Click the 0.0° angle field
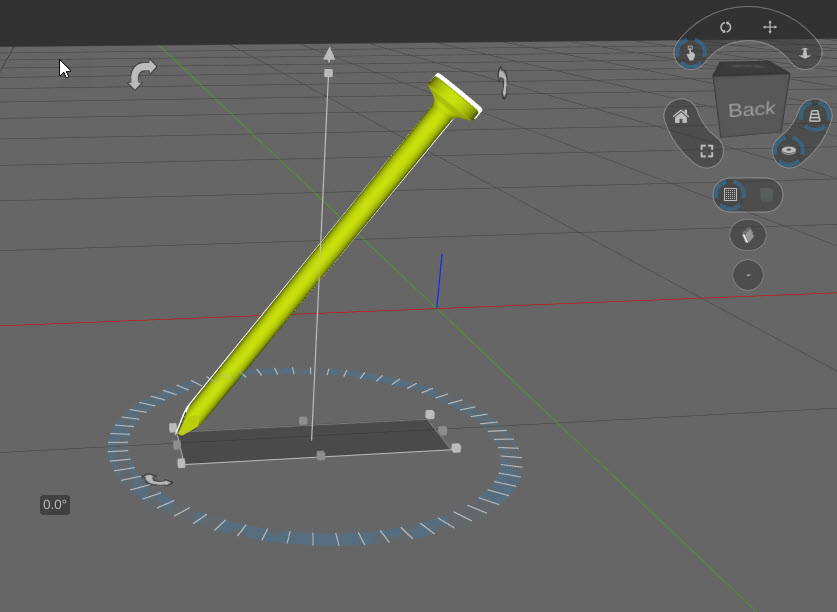This screenshot has width=837, height=612. click(55, 505)
